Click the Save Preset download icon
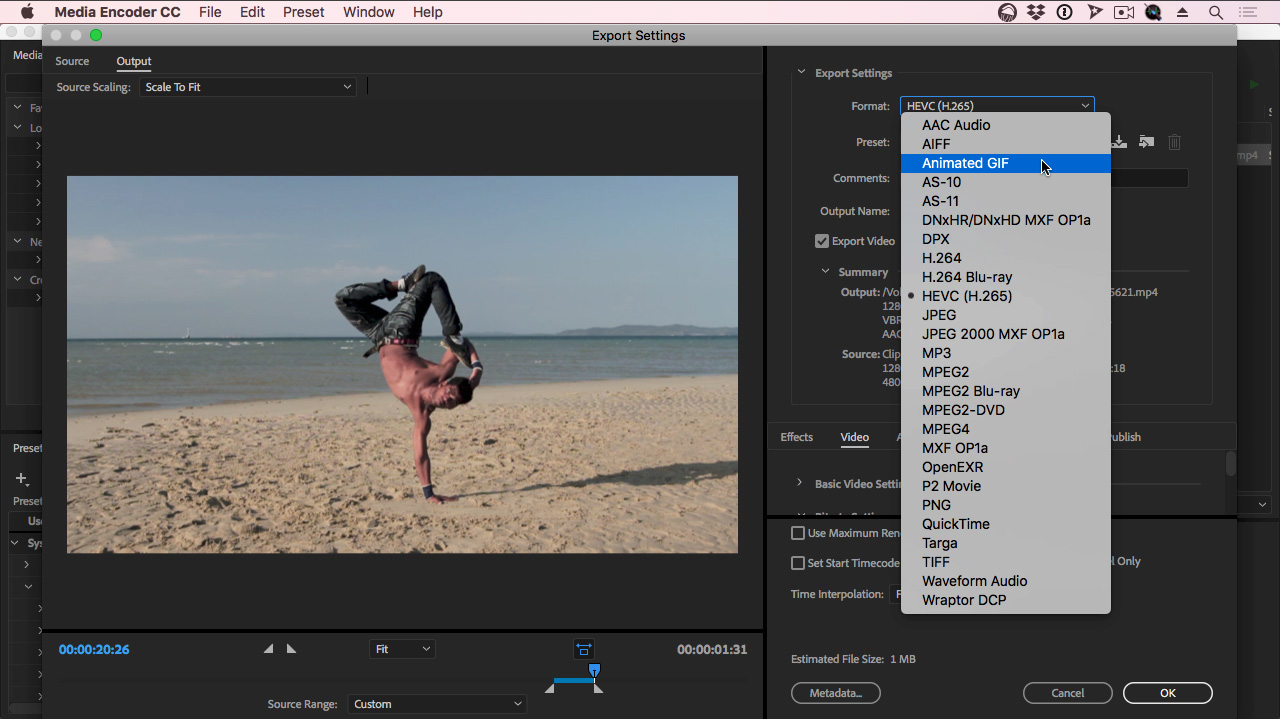This screenshot has height=719, width=1280. (1120, 142)
